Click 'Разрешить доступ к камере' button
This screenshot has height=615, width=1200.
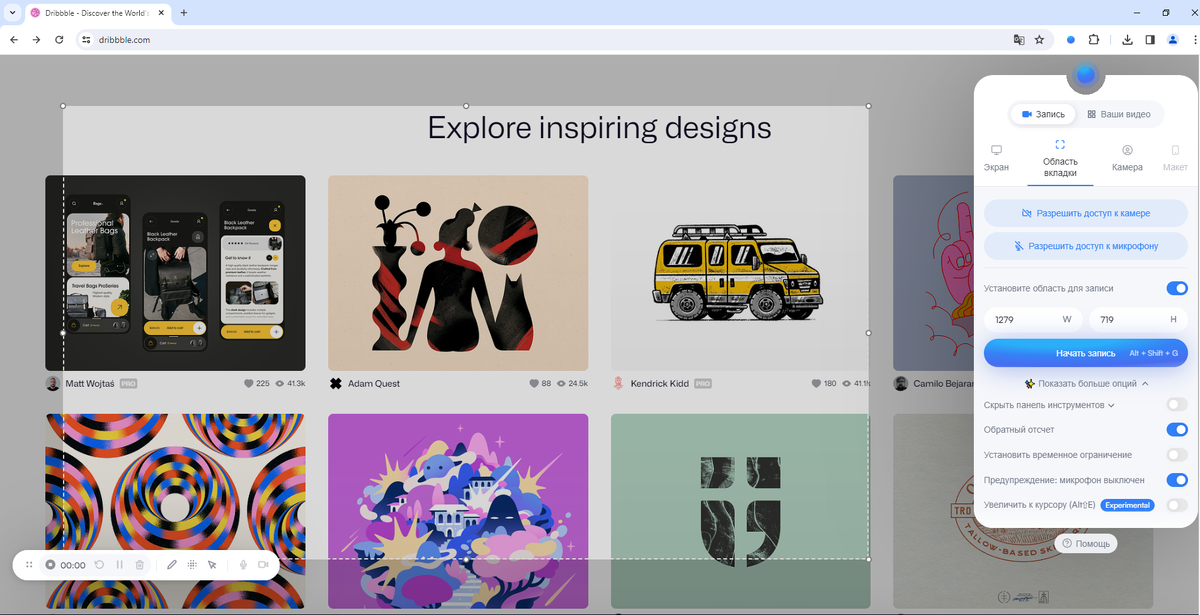1086,214
